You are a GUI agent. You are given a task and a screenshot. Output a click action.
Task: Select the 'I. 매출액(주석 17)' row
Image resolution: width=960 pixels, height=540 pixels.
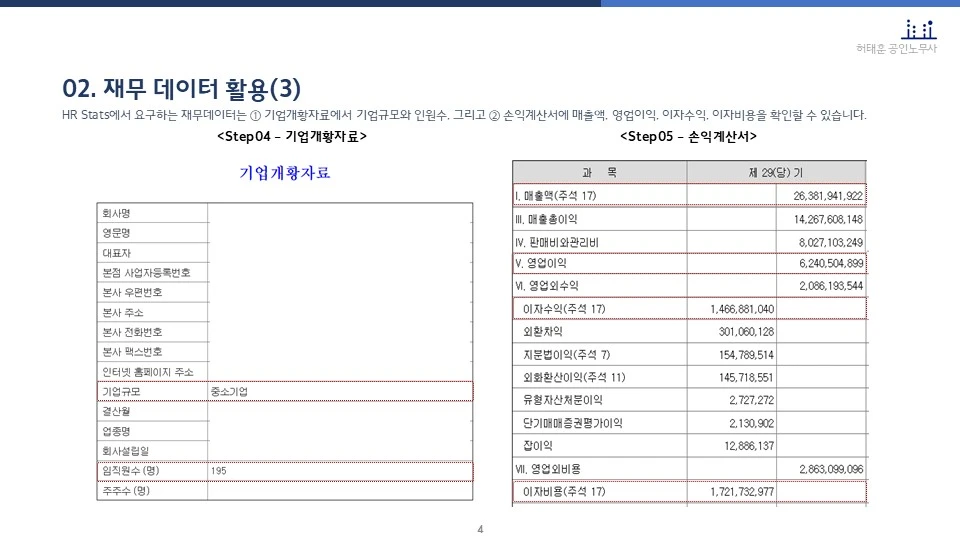point(689,195)
